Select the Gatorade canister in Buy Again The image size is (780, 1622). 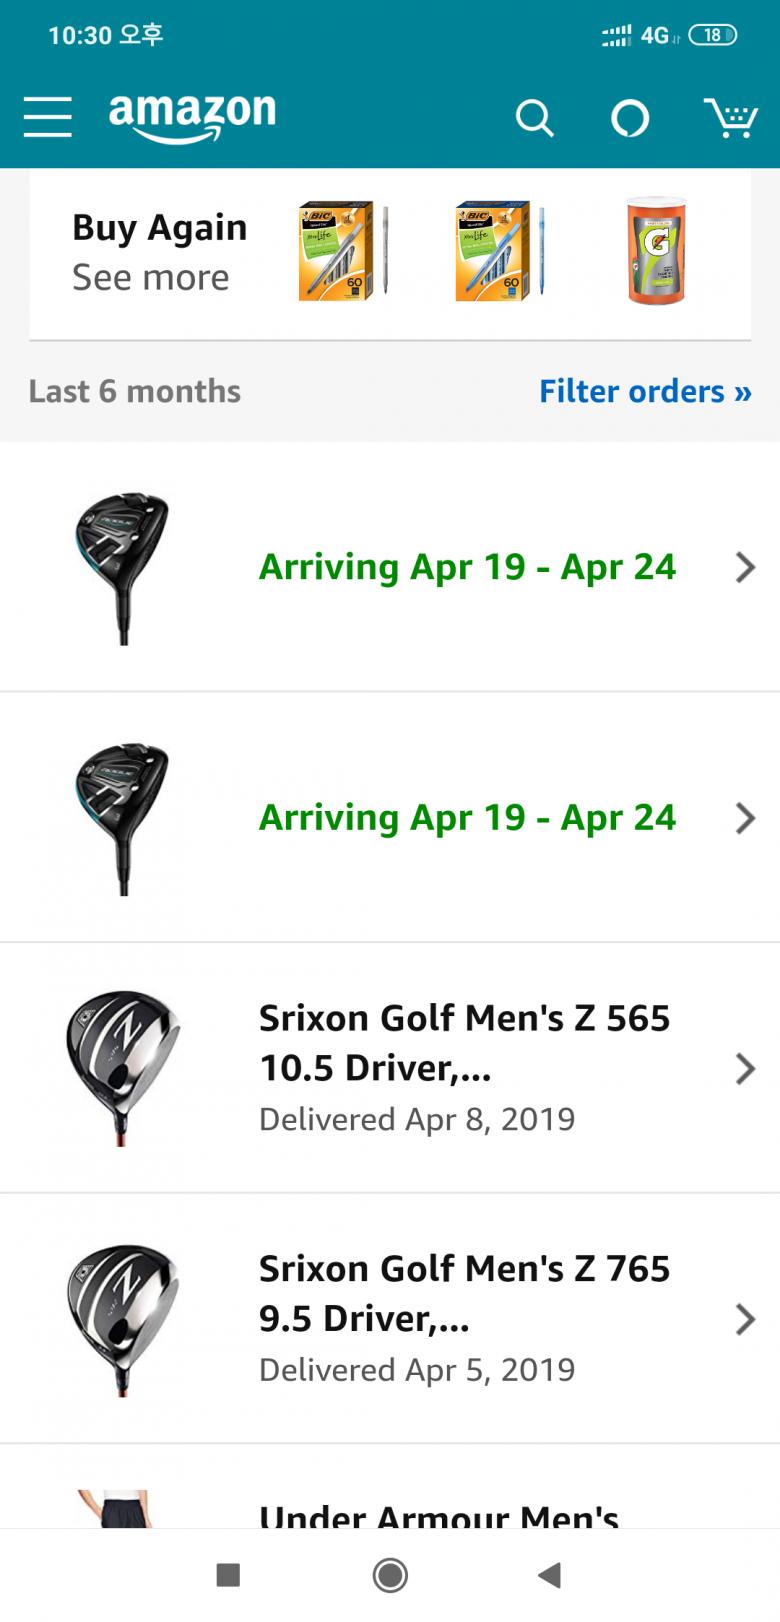click(656, 250)
